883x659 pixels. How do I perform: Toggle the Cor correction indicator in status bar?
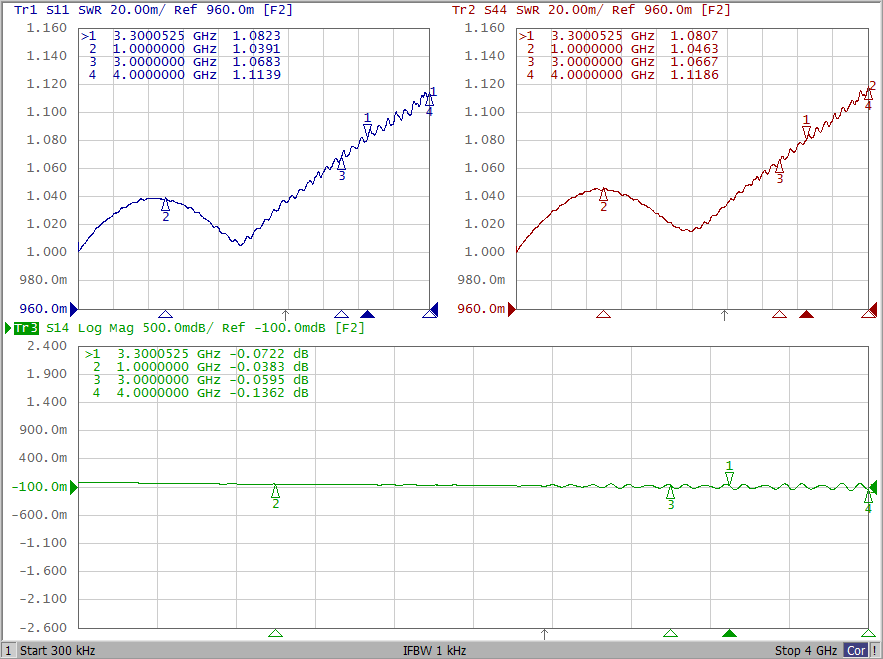click(855, 651)
